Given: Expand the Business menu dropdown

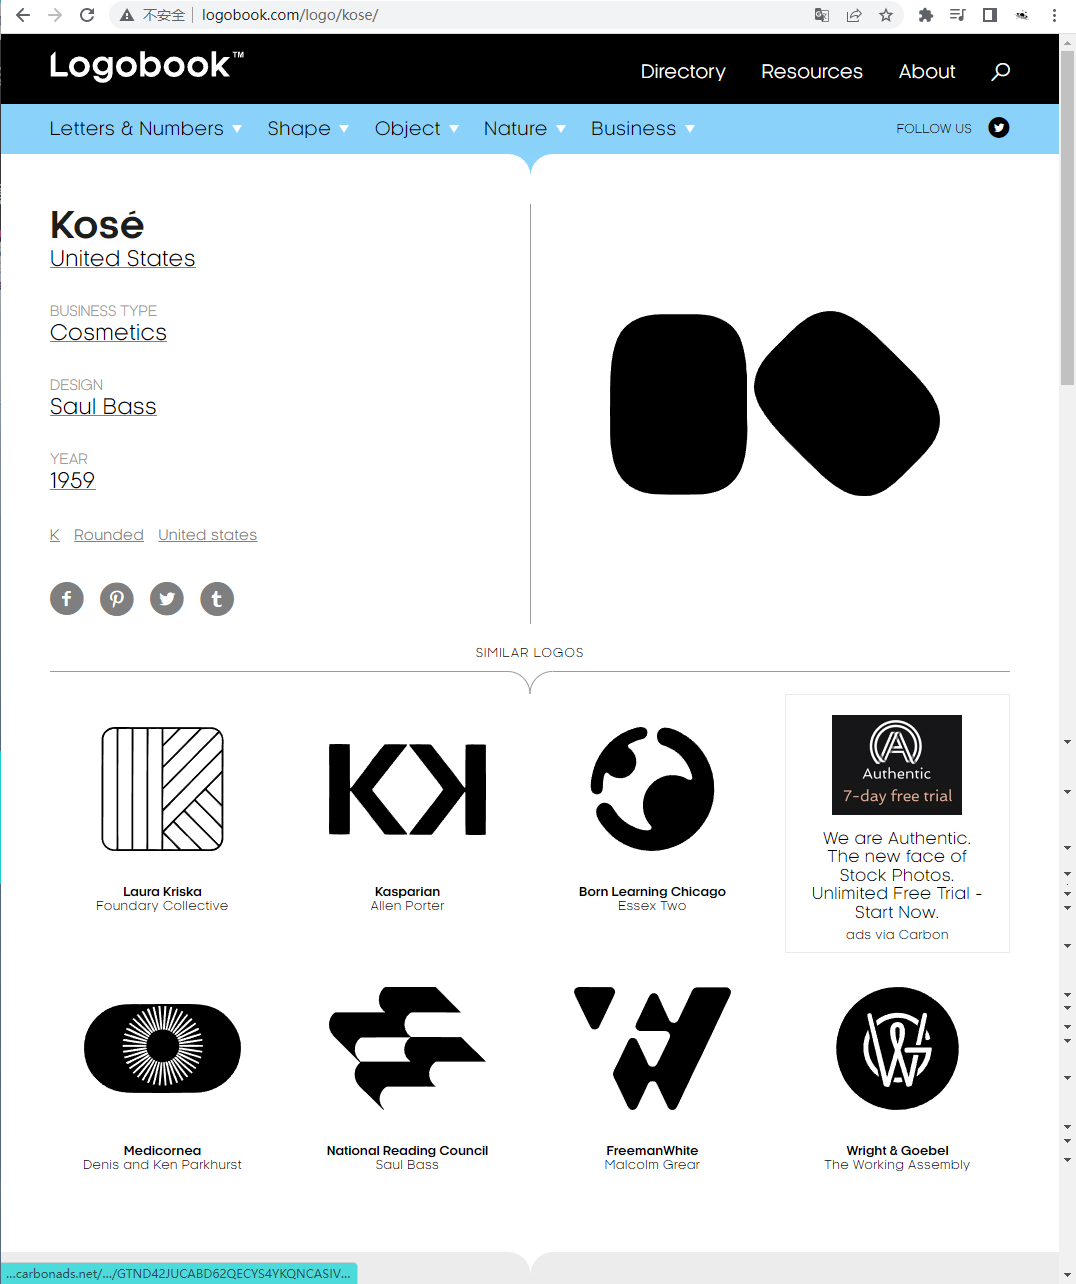Looking at the screenshot, I should (x=642, y=129).
